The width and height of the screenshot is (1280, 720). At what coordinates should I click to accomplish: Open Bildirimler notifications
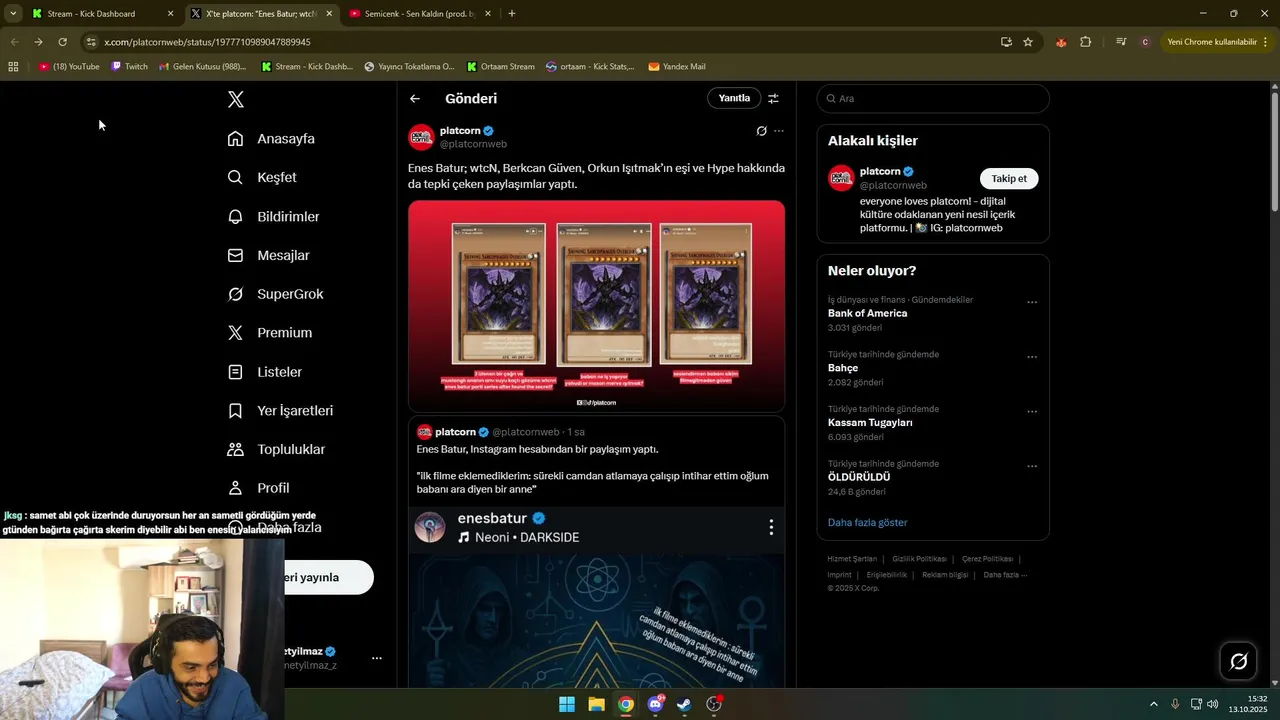click(x=273, y=216)
